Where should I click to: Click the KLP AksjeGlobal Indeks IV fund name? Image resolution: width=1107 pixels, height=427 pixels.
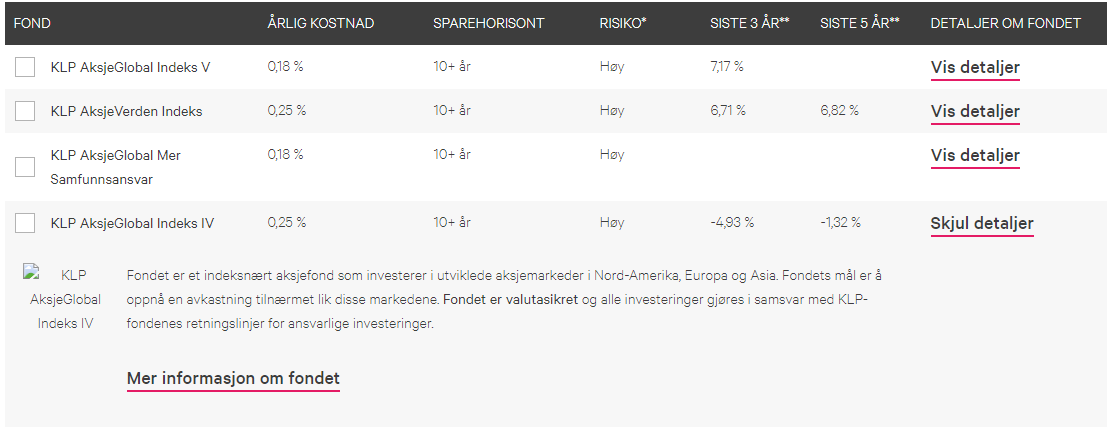[133, 224]
